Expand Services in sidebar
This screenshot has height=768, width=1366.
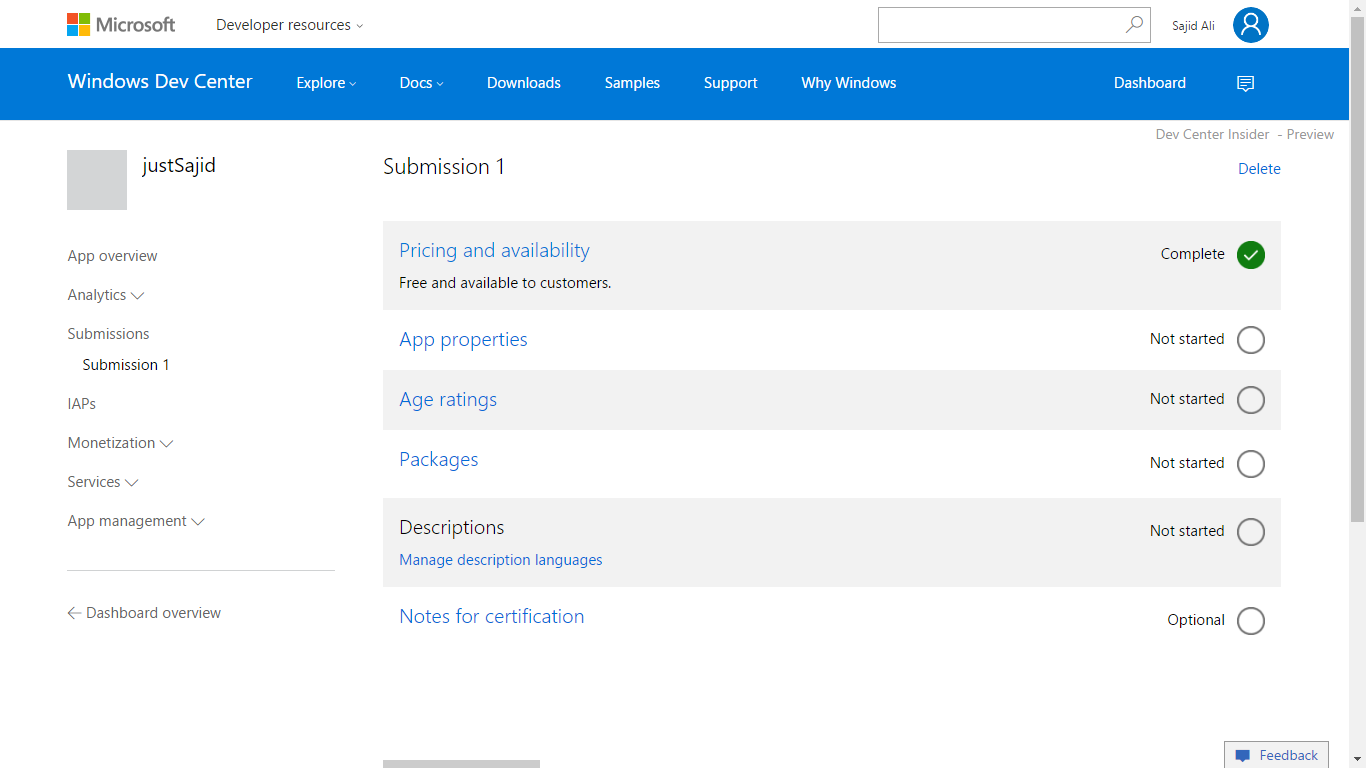(103, 482)
